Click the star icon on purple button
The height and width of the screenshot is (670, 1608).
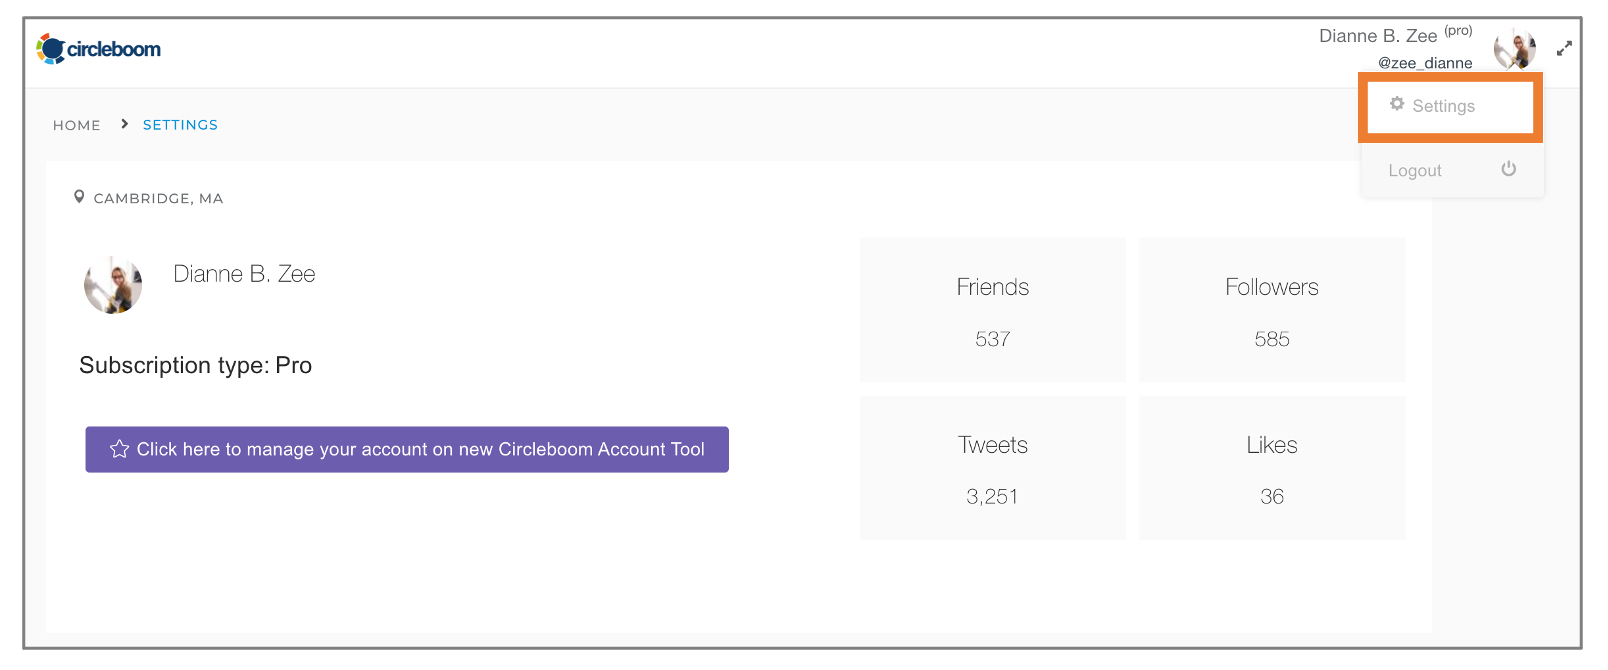coord(120,449)
